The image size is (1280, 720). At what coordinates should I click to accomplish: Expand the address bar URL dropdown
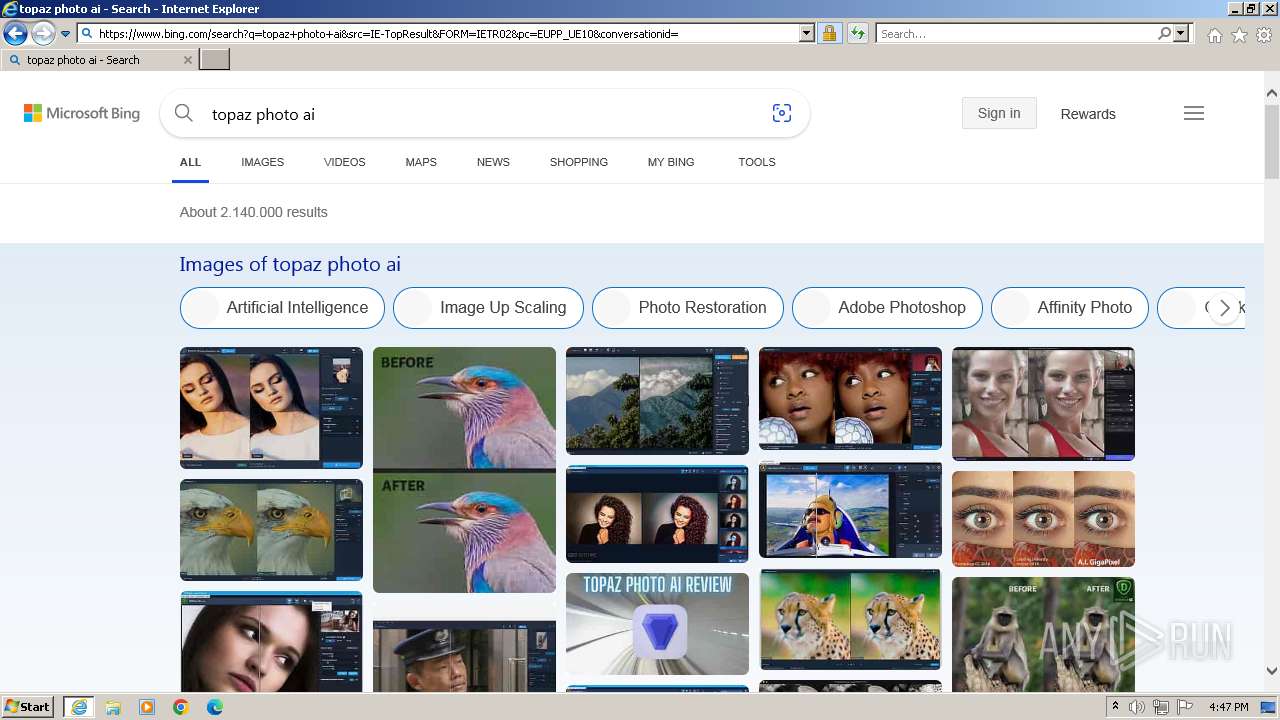click(x=807, y=33)
